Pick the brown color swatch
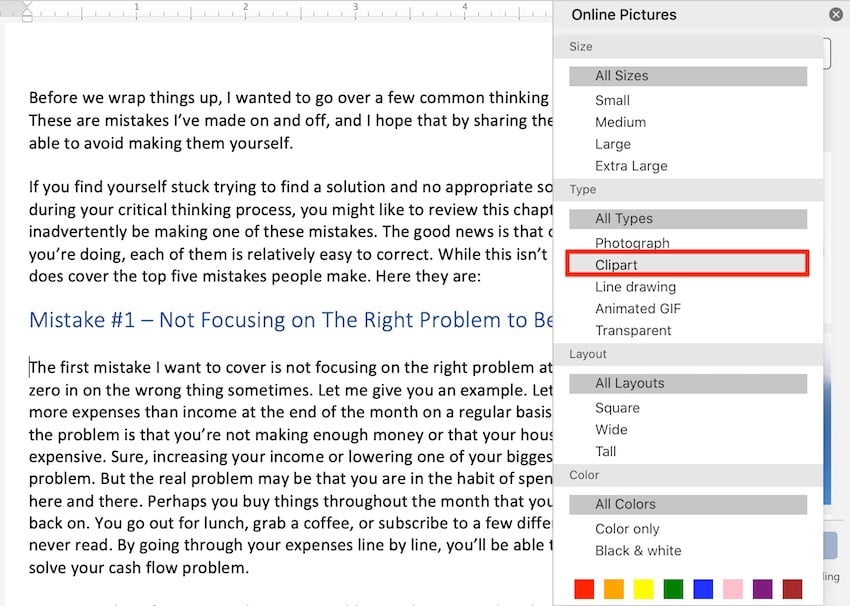850x606 pixels. pyautogui.click(x=793, y=589)
